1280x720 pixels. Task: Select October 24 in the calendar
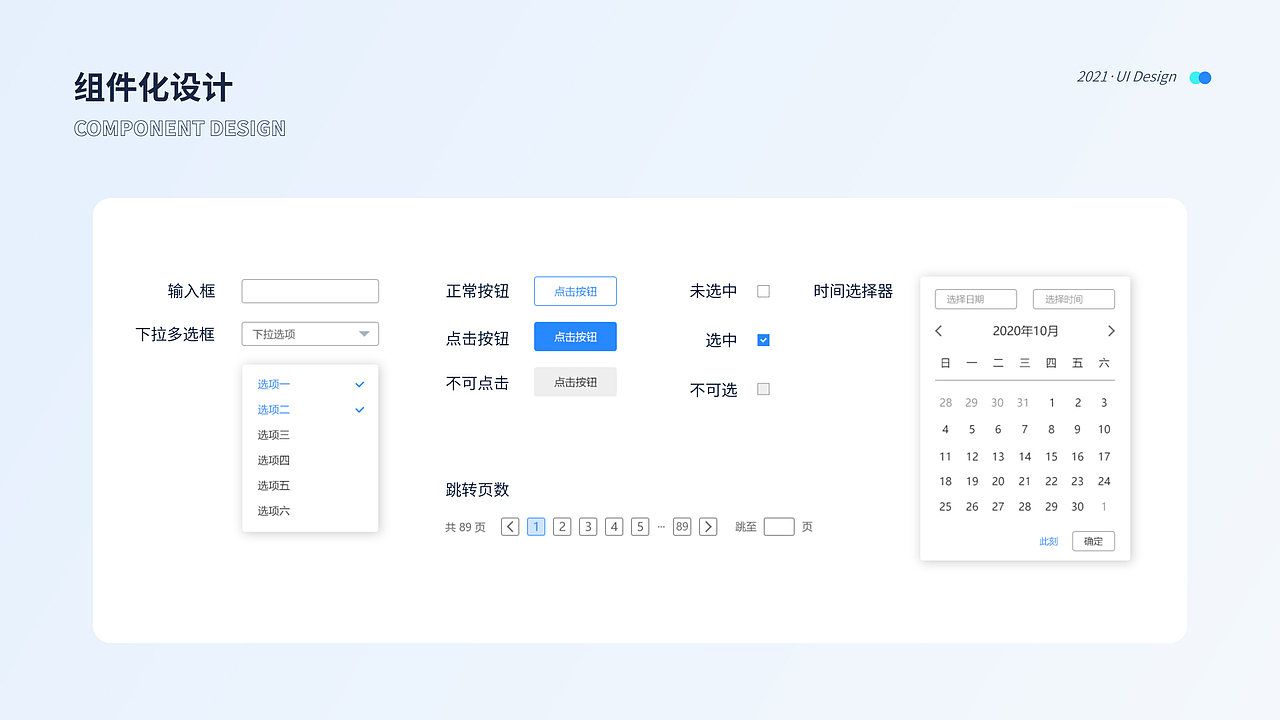click(1104, 481)
